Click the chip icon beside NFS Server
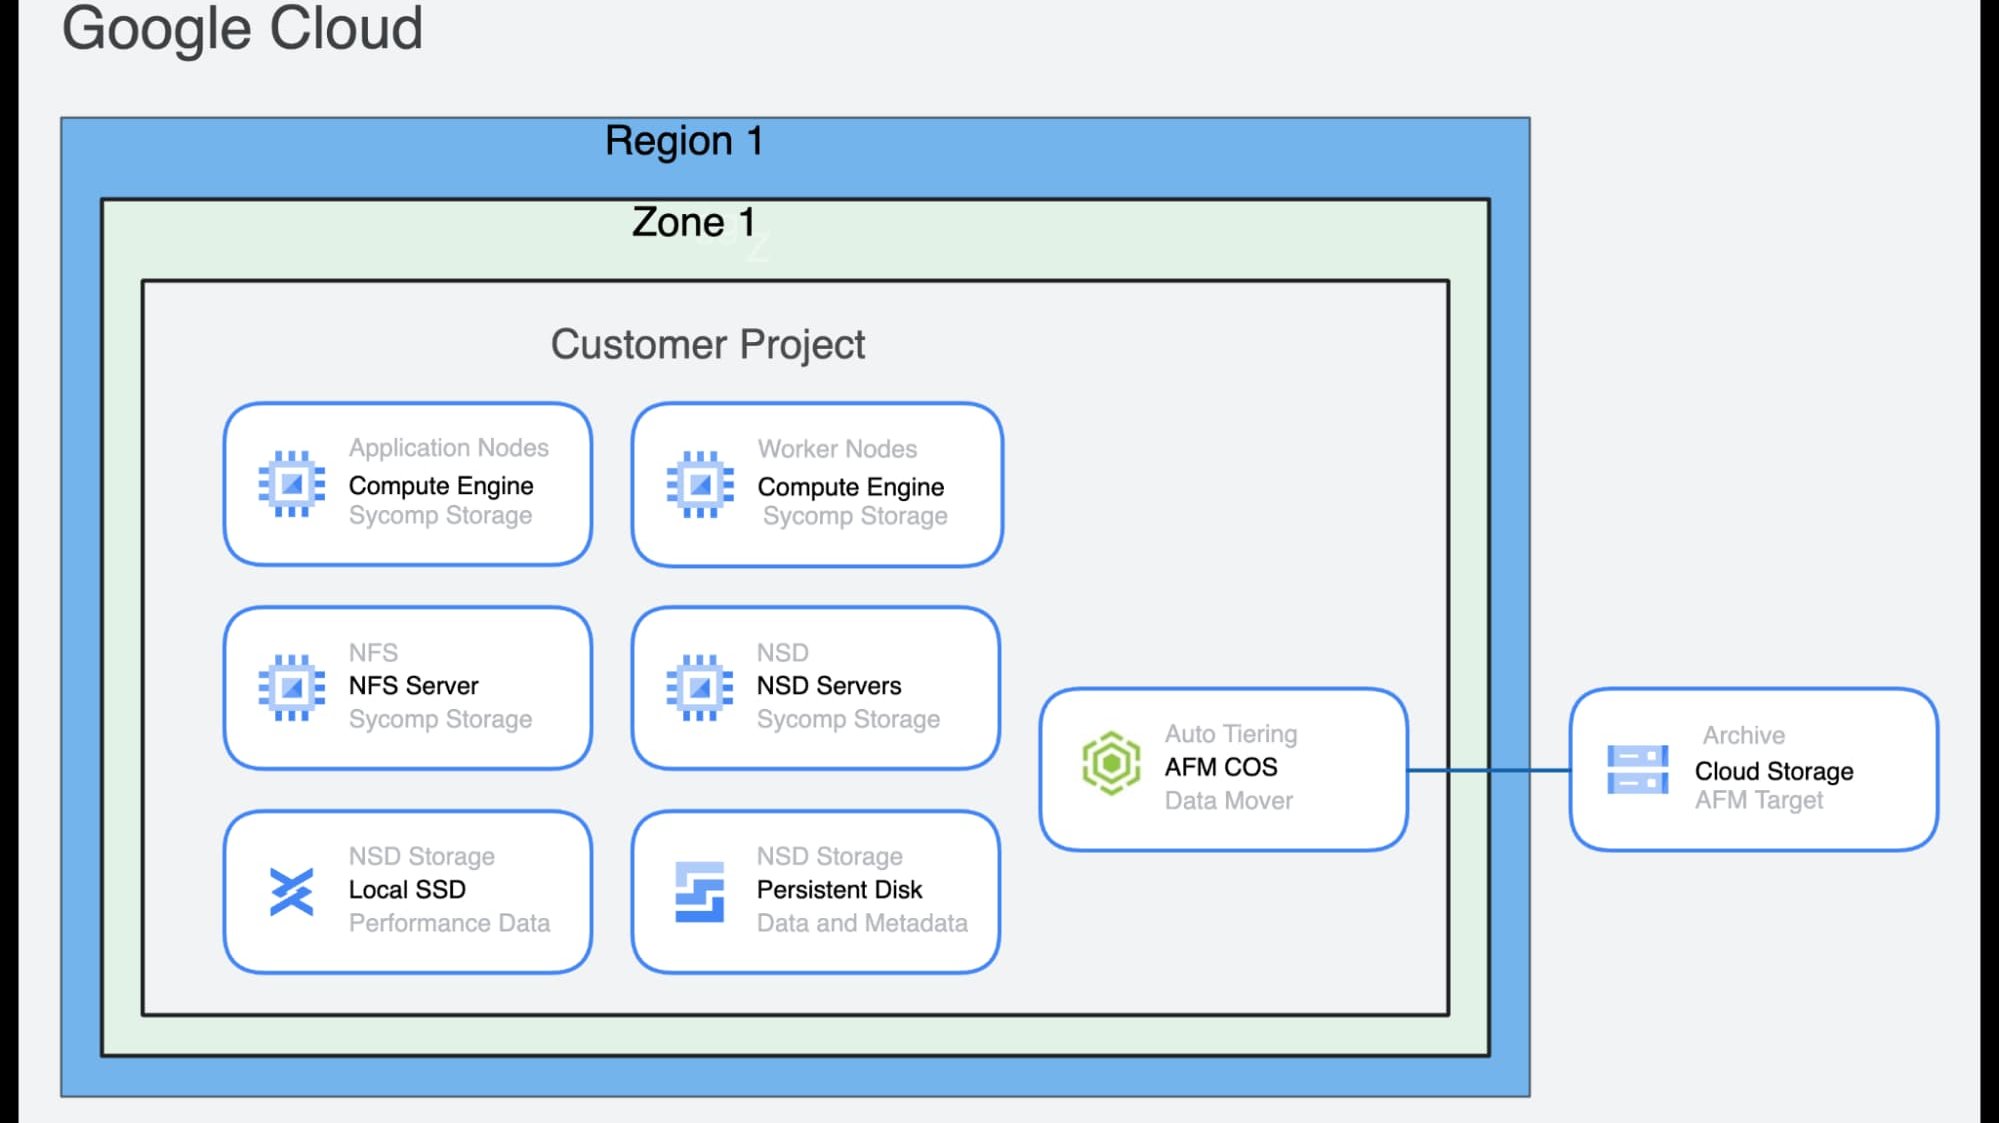1999x1123 pixels. pyautogui.click(x=291, y=688)
